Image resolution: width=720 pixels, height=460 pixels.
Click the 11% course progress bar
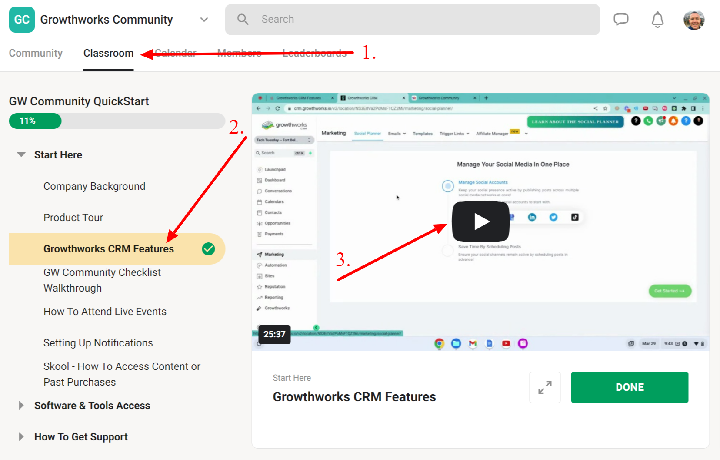pos(117,121)
